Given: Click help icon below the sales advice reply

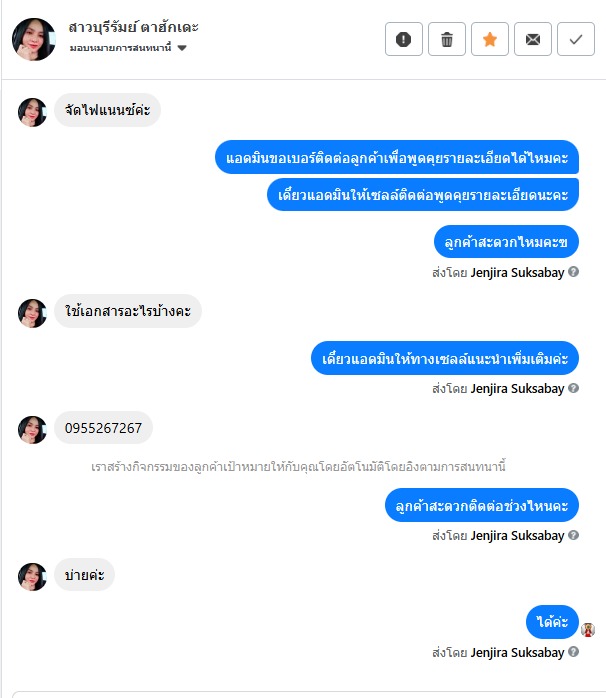Looking at the screenshot, I should pyautogui.click(x=573, y=388).
